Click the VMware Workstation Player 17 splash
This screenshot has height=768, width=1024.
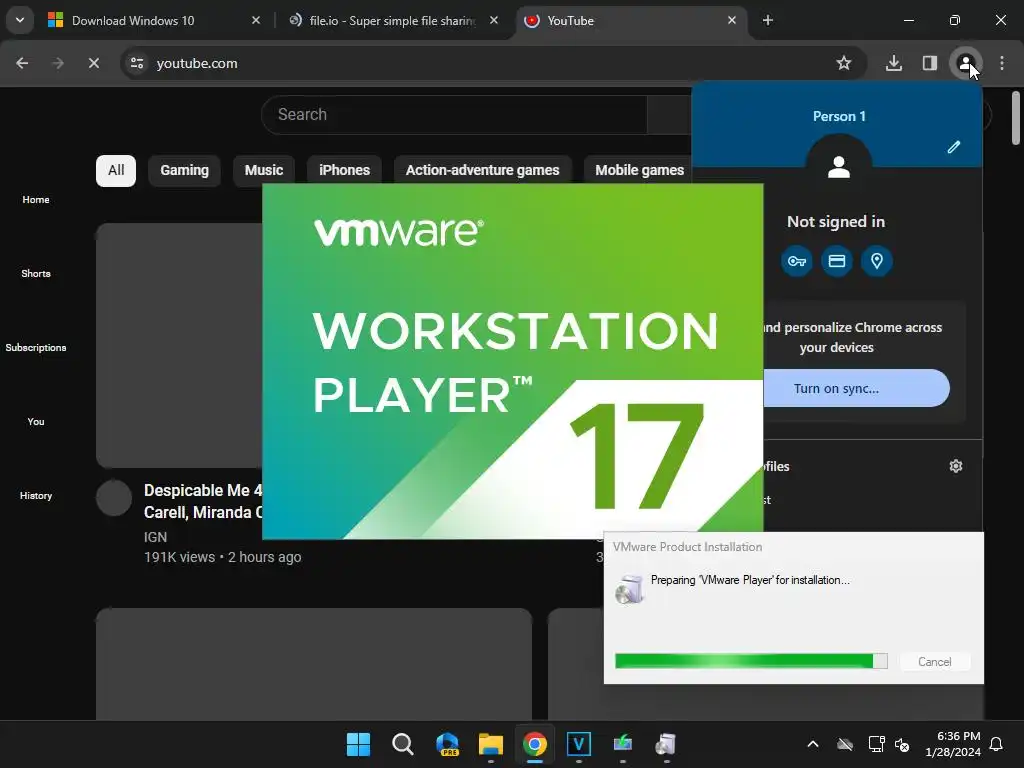click(x=513, y=361)
